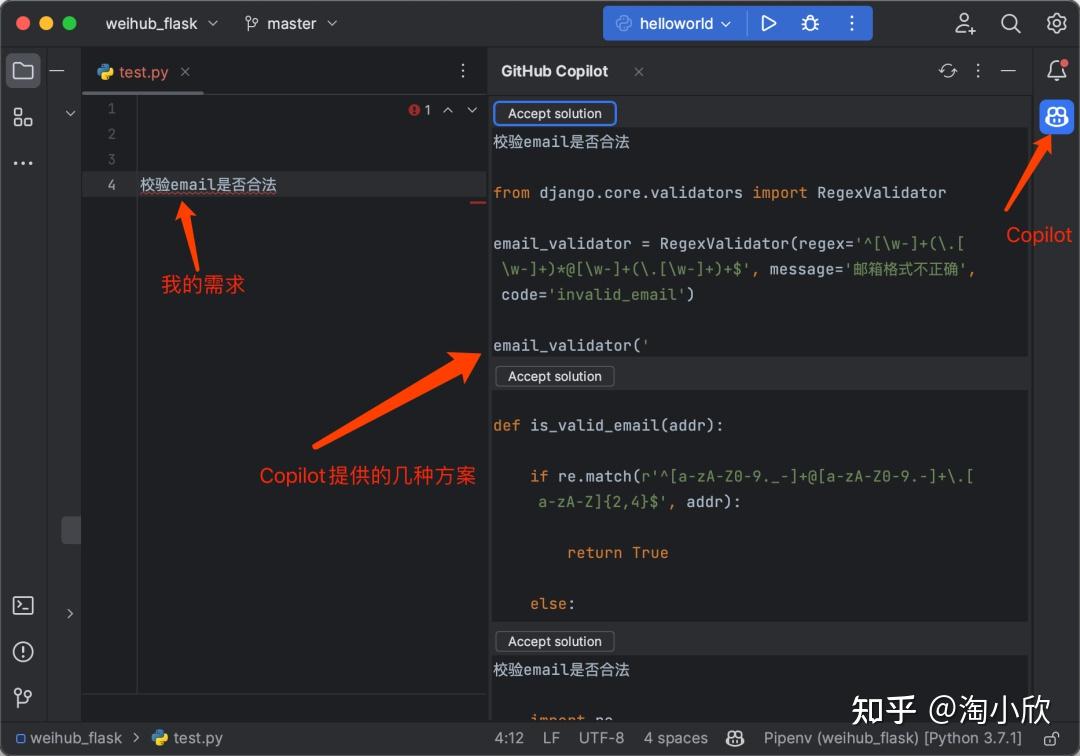This screenshot has height=756, width=1080.
Task: Change UTF-8 file encoding
Action: coord(601,738)
